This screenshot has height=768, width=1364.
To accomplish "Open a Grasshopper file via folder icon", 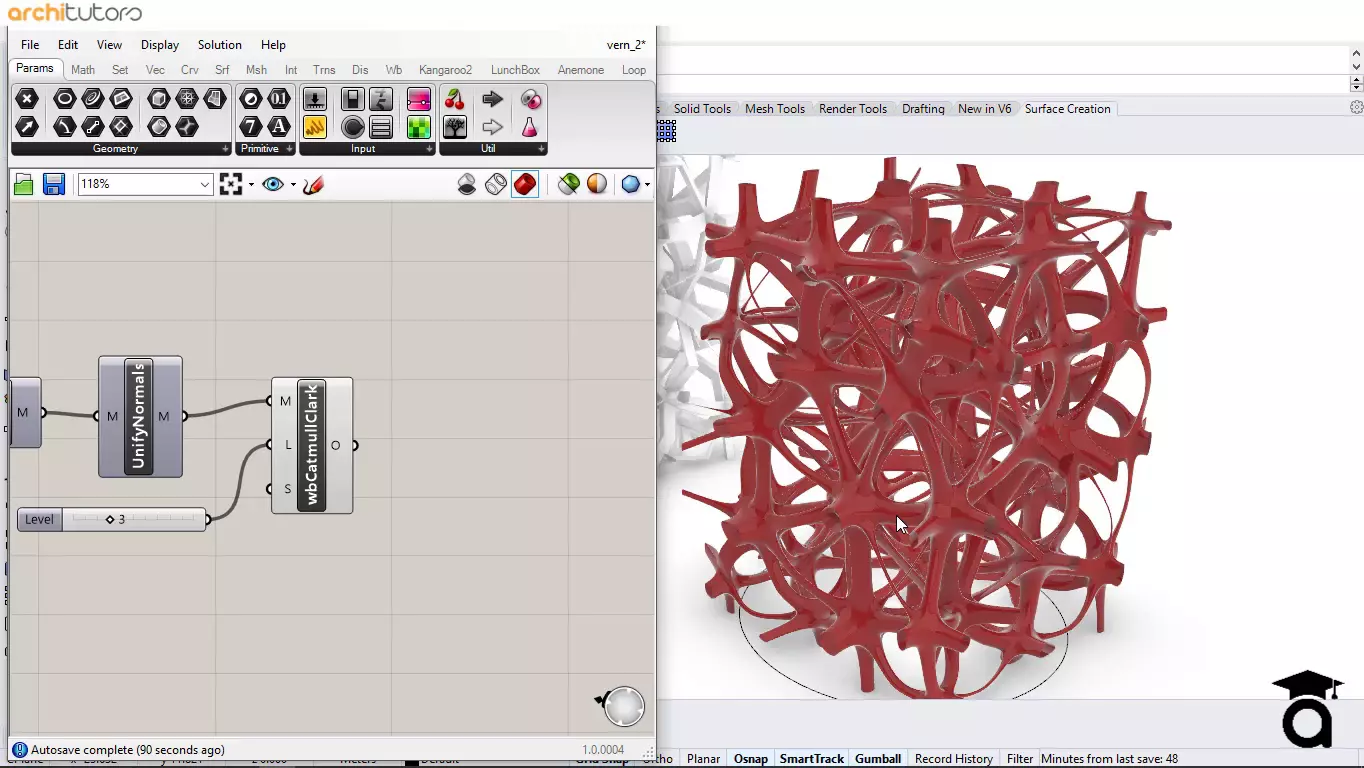I will click(x=24, y=184).
